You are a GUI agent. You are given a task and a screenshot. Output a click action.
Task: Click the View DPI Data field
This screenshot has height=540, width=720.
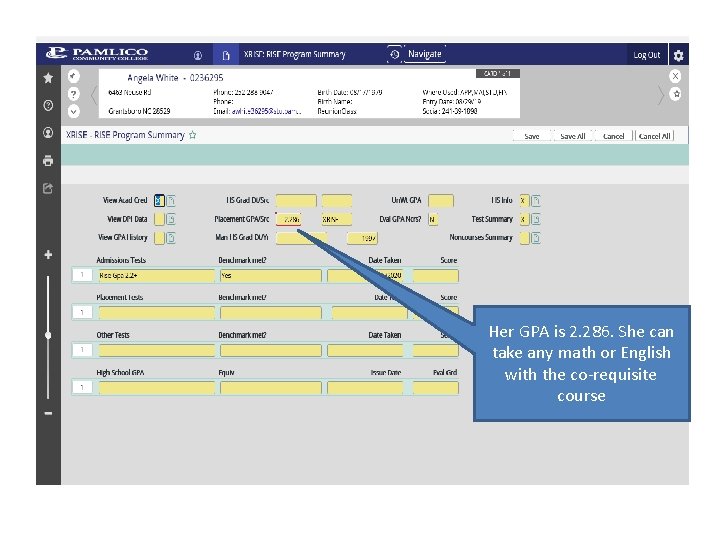(x=159, y=219)
